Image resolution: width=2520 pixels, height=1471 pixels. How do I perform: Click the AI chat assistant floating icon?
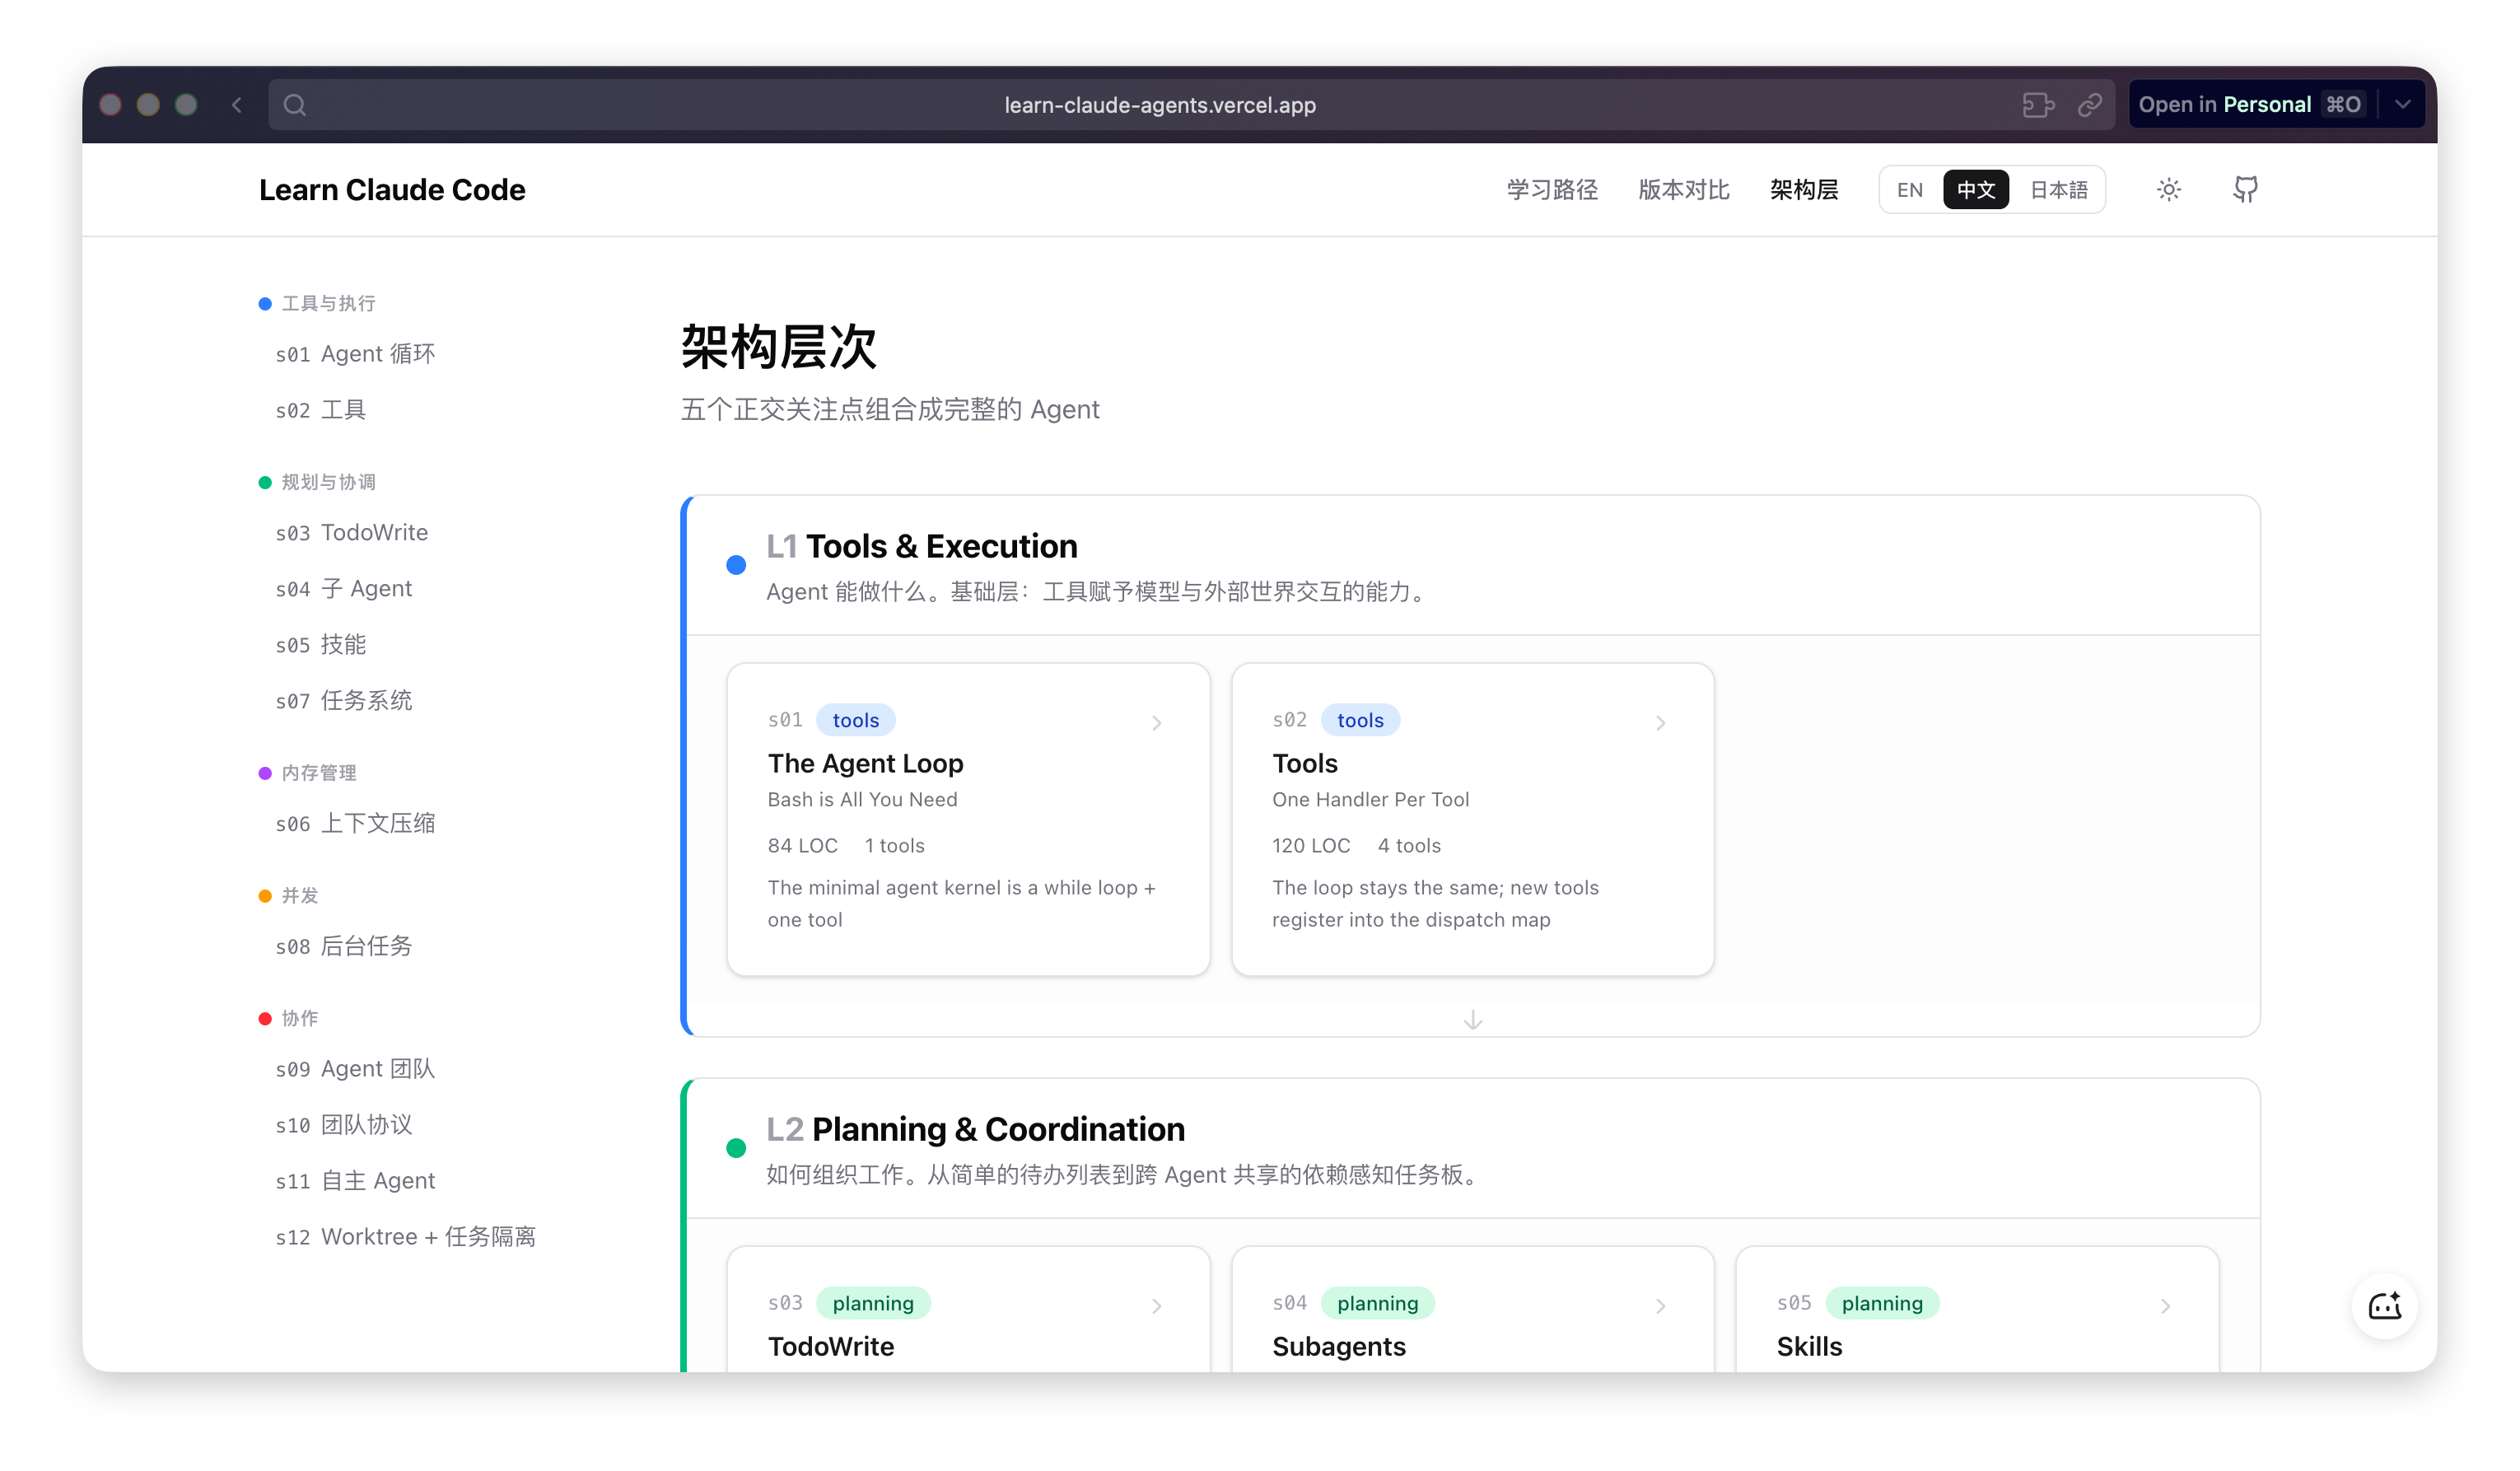pyautogui.click(x=2384, y=1306)
